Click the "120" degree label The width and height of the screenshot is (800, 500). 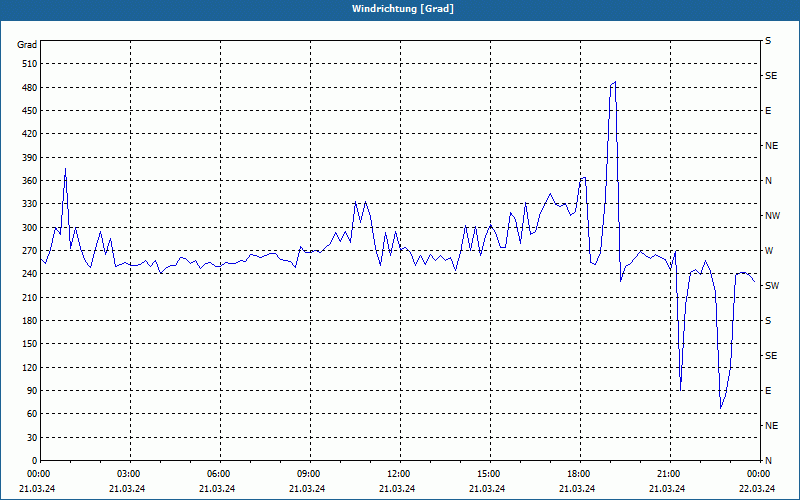coord(30,367)
